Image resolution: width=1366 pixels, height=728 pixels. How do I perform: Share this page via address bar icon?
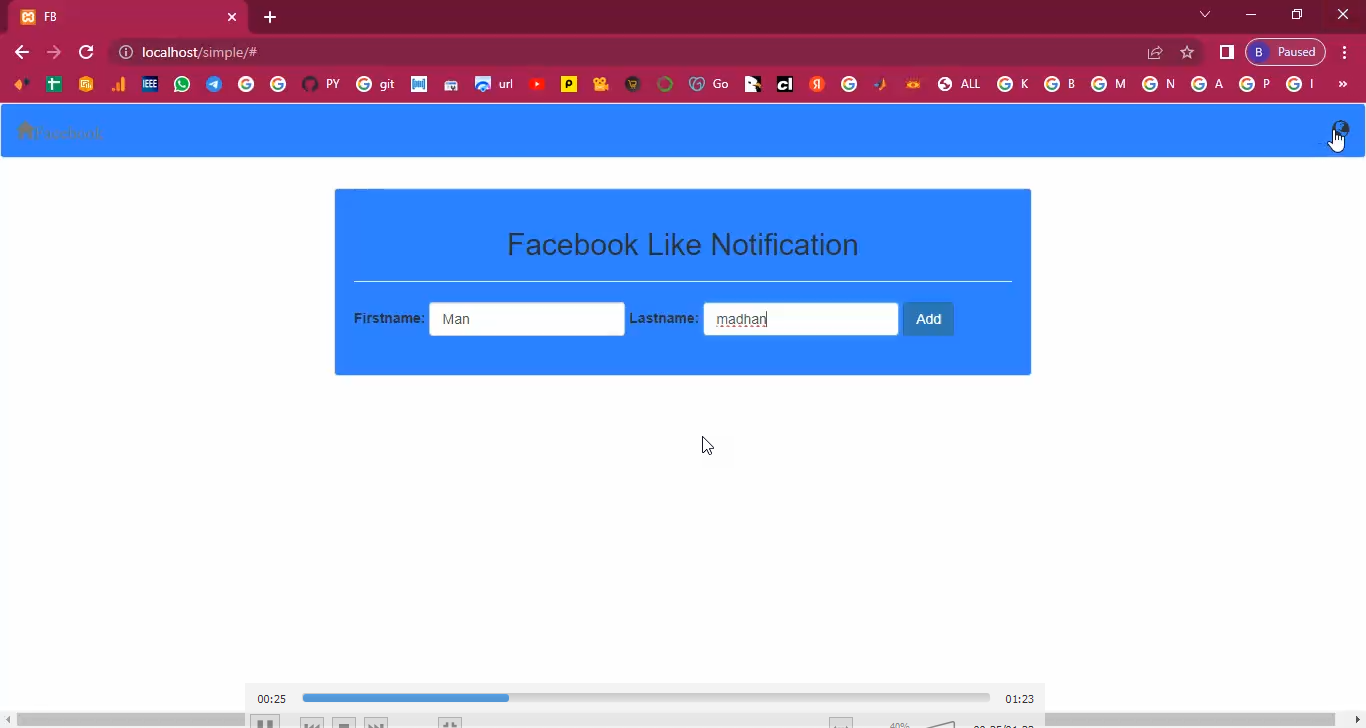click(1155, 52)
